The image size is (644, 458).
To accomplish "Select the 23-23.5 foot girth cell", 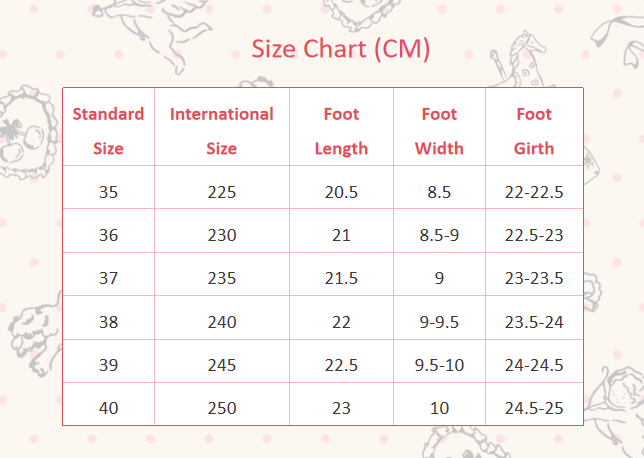I will click(534, 279).
